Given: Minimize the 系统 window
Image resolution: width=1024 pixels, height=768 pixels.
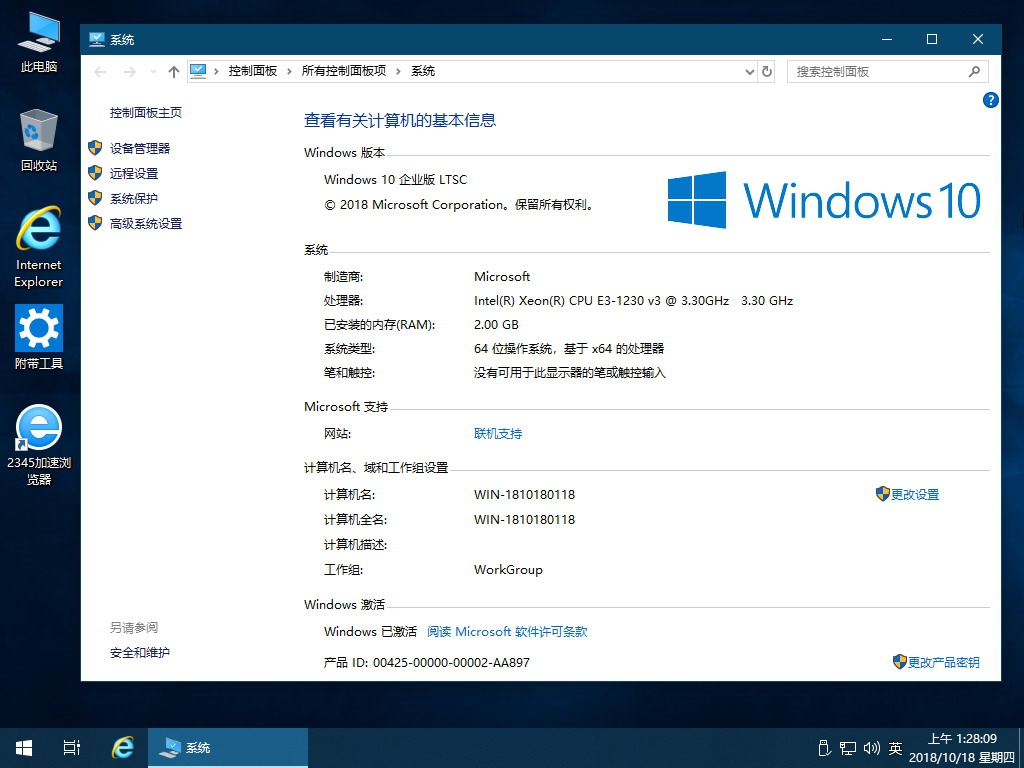Looking at the screenshot, I should [887, 39].
